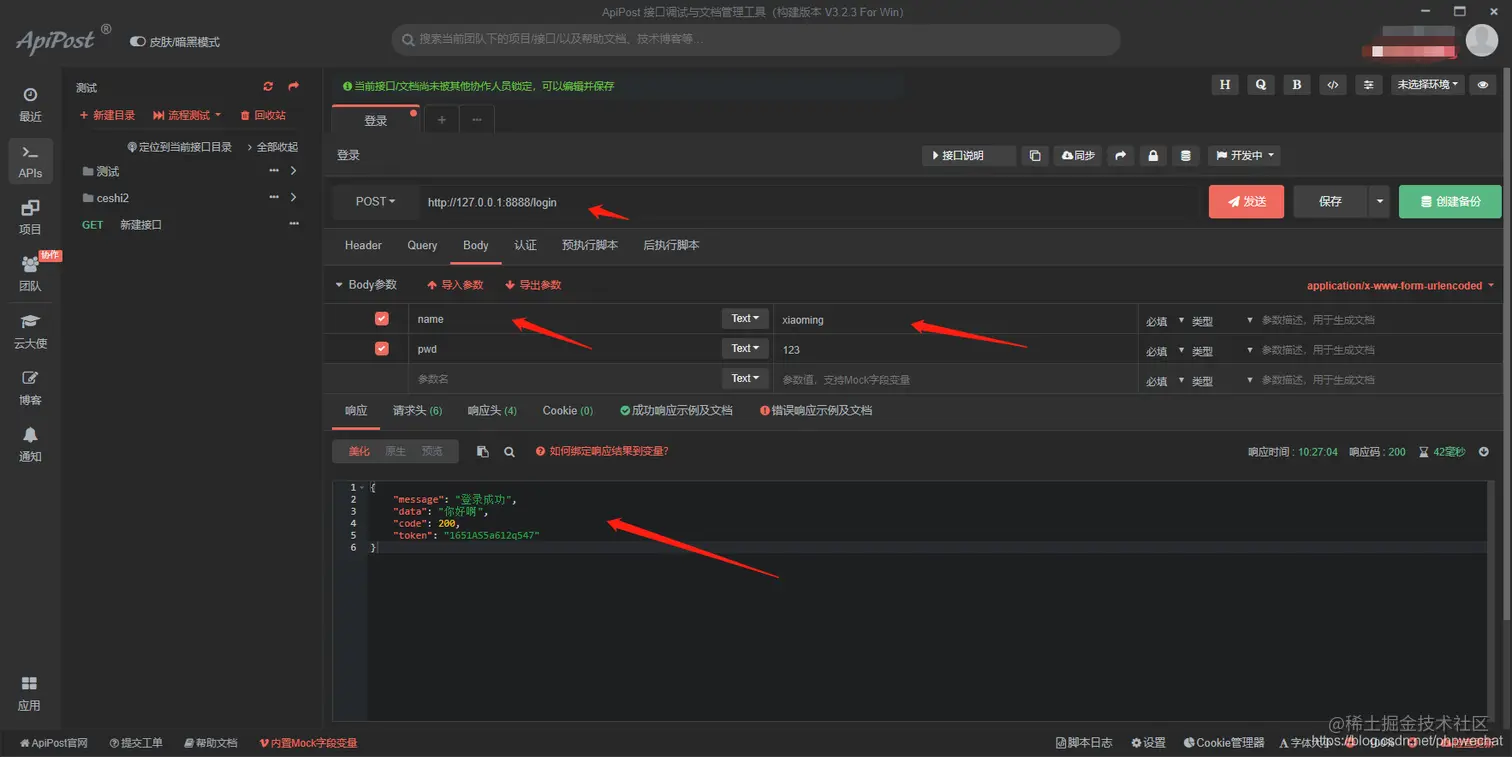This screenshot has width=1512, height=757.
Task: Toggle the 皮肤/暗黑模式 switch
Action: point(138,42)
